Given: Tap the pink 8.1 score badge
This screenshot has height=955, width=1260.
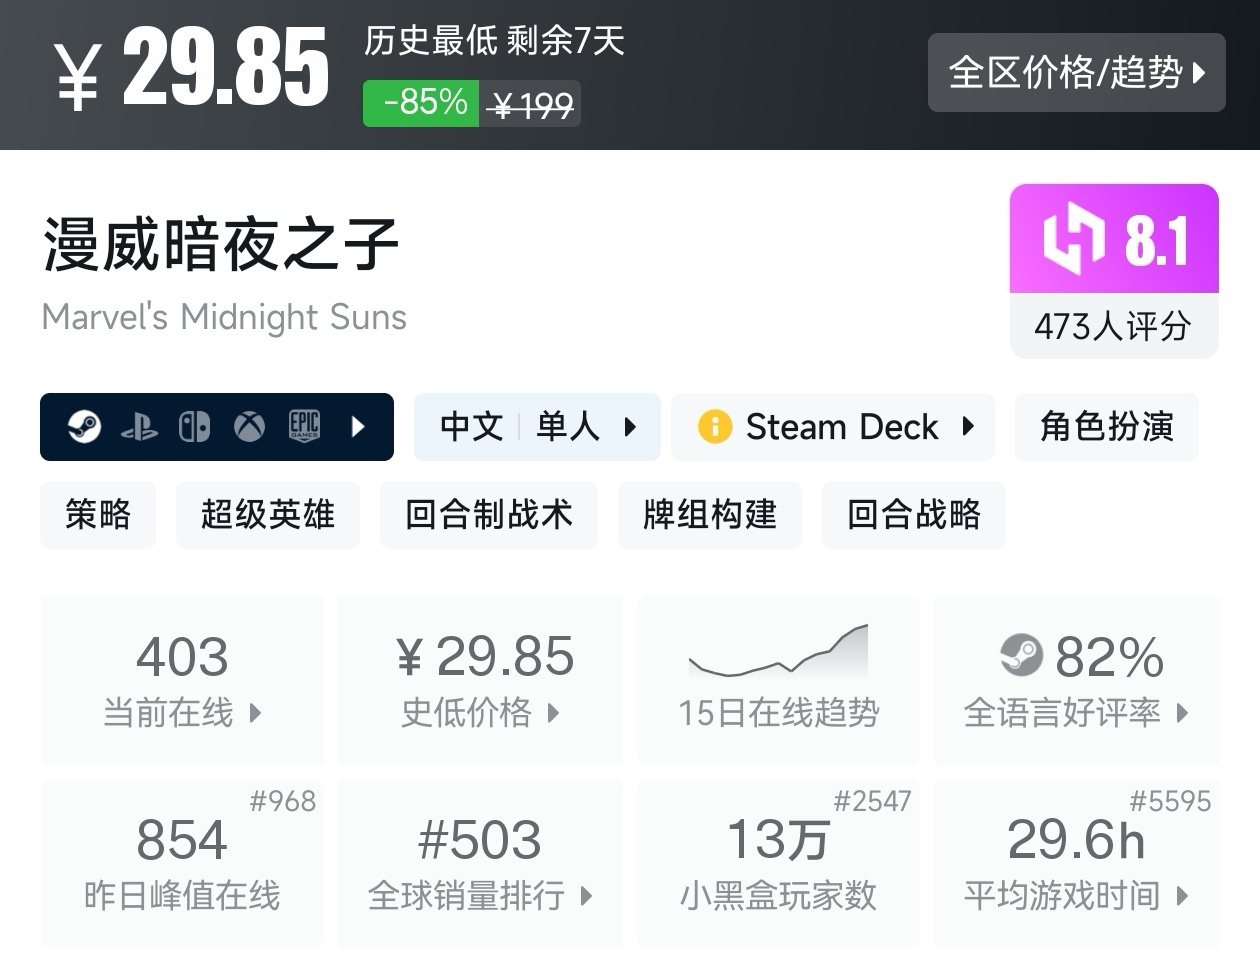Looking at the screenshot, I should [1114, 240].
